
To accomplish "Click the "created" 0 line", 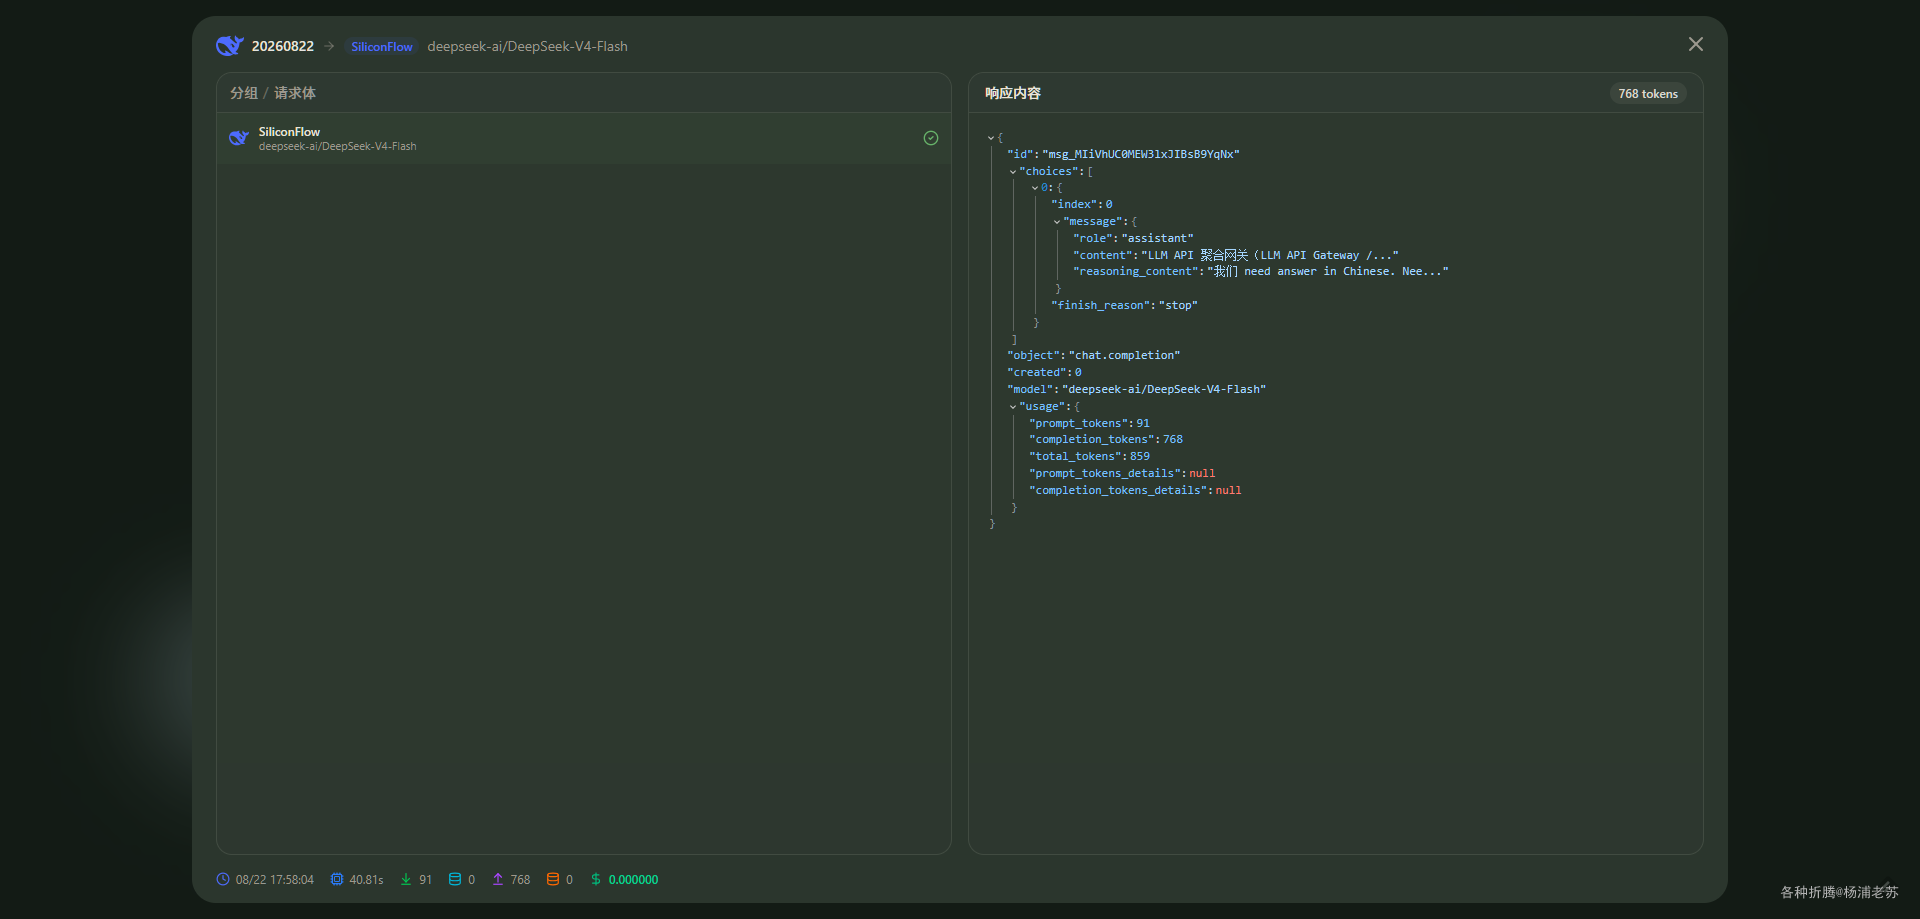I will pyautogui.click(x=1044, y=372).
